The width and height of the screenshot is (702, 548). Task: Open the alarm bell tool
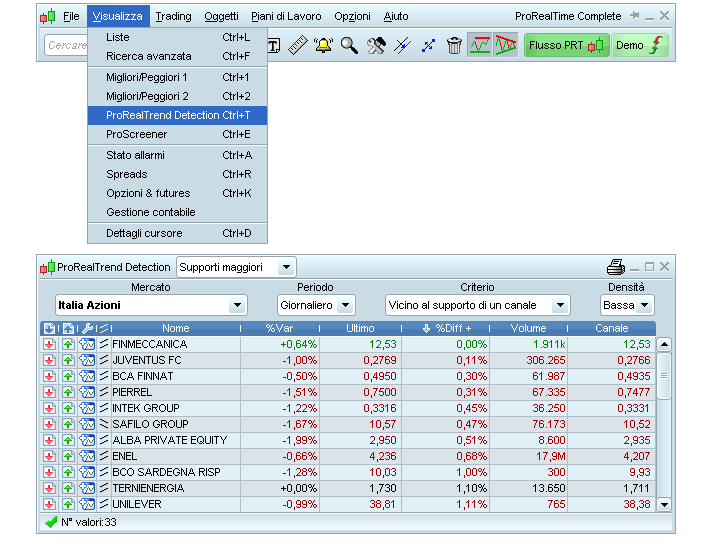click(x=323, y=45)
